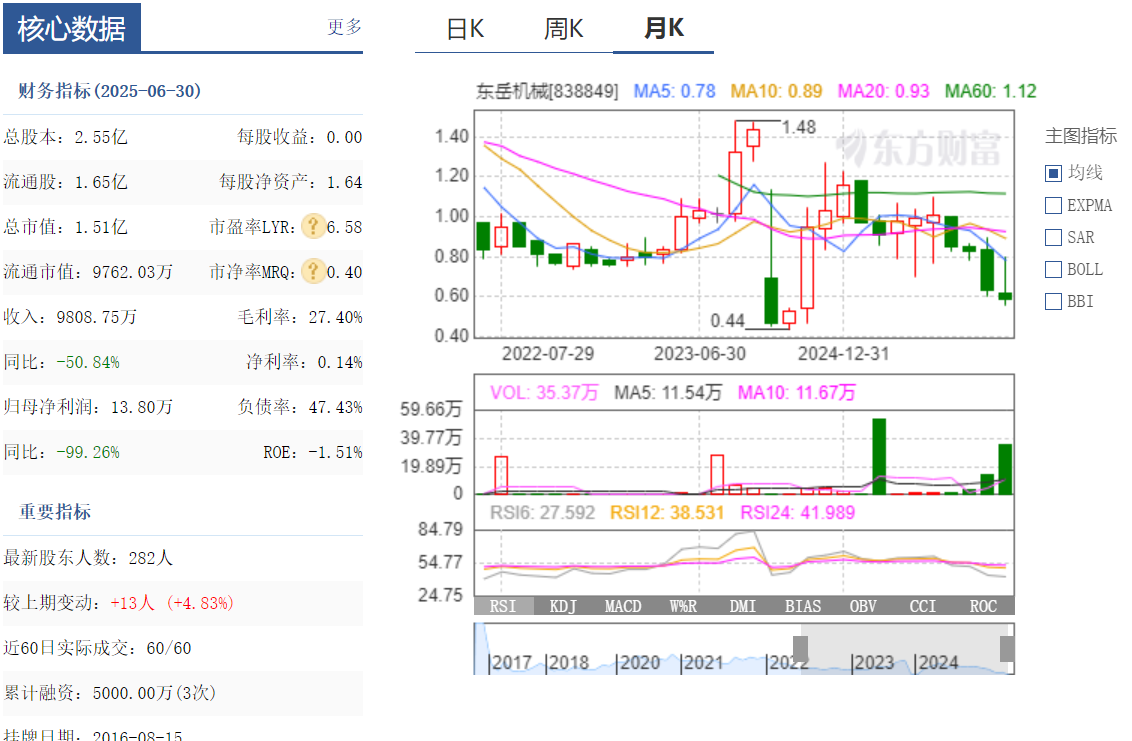This screenshot has width=1132, height=741.
Task: Click the RSI12: 38.531 value
Action: pyautogui.click(x=666, y=513)
